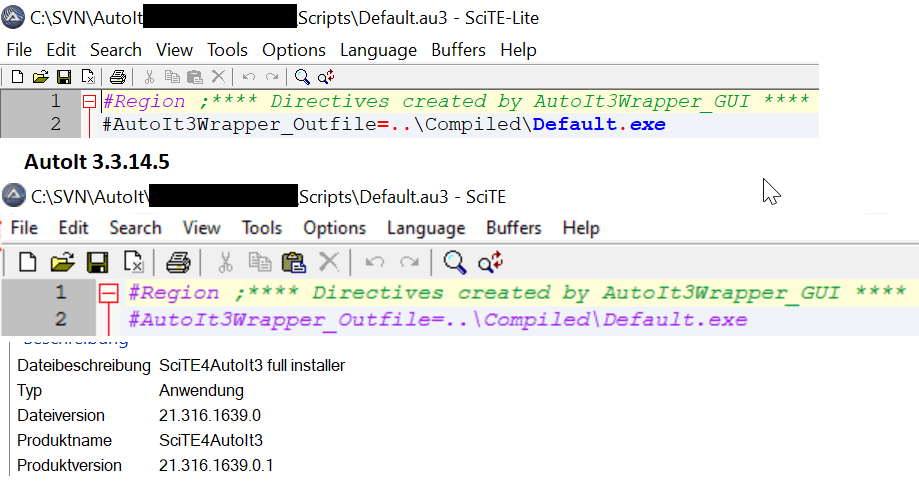Viewport: 919px width, 487px height.
Task: Open Help menu in SciTE-Lite window
Action: point(518,50)
